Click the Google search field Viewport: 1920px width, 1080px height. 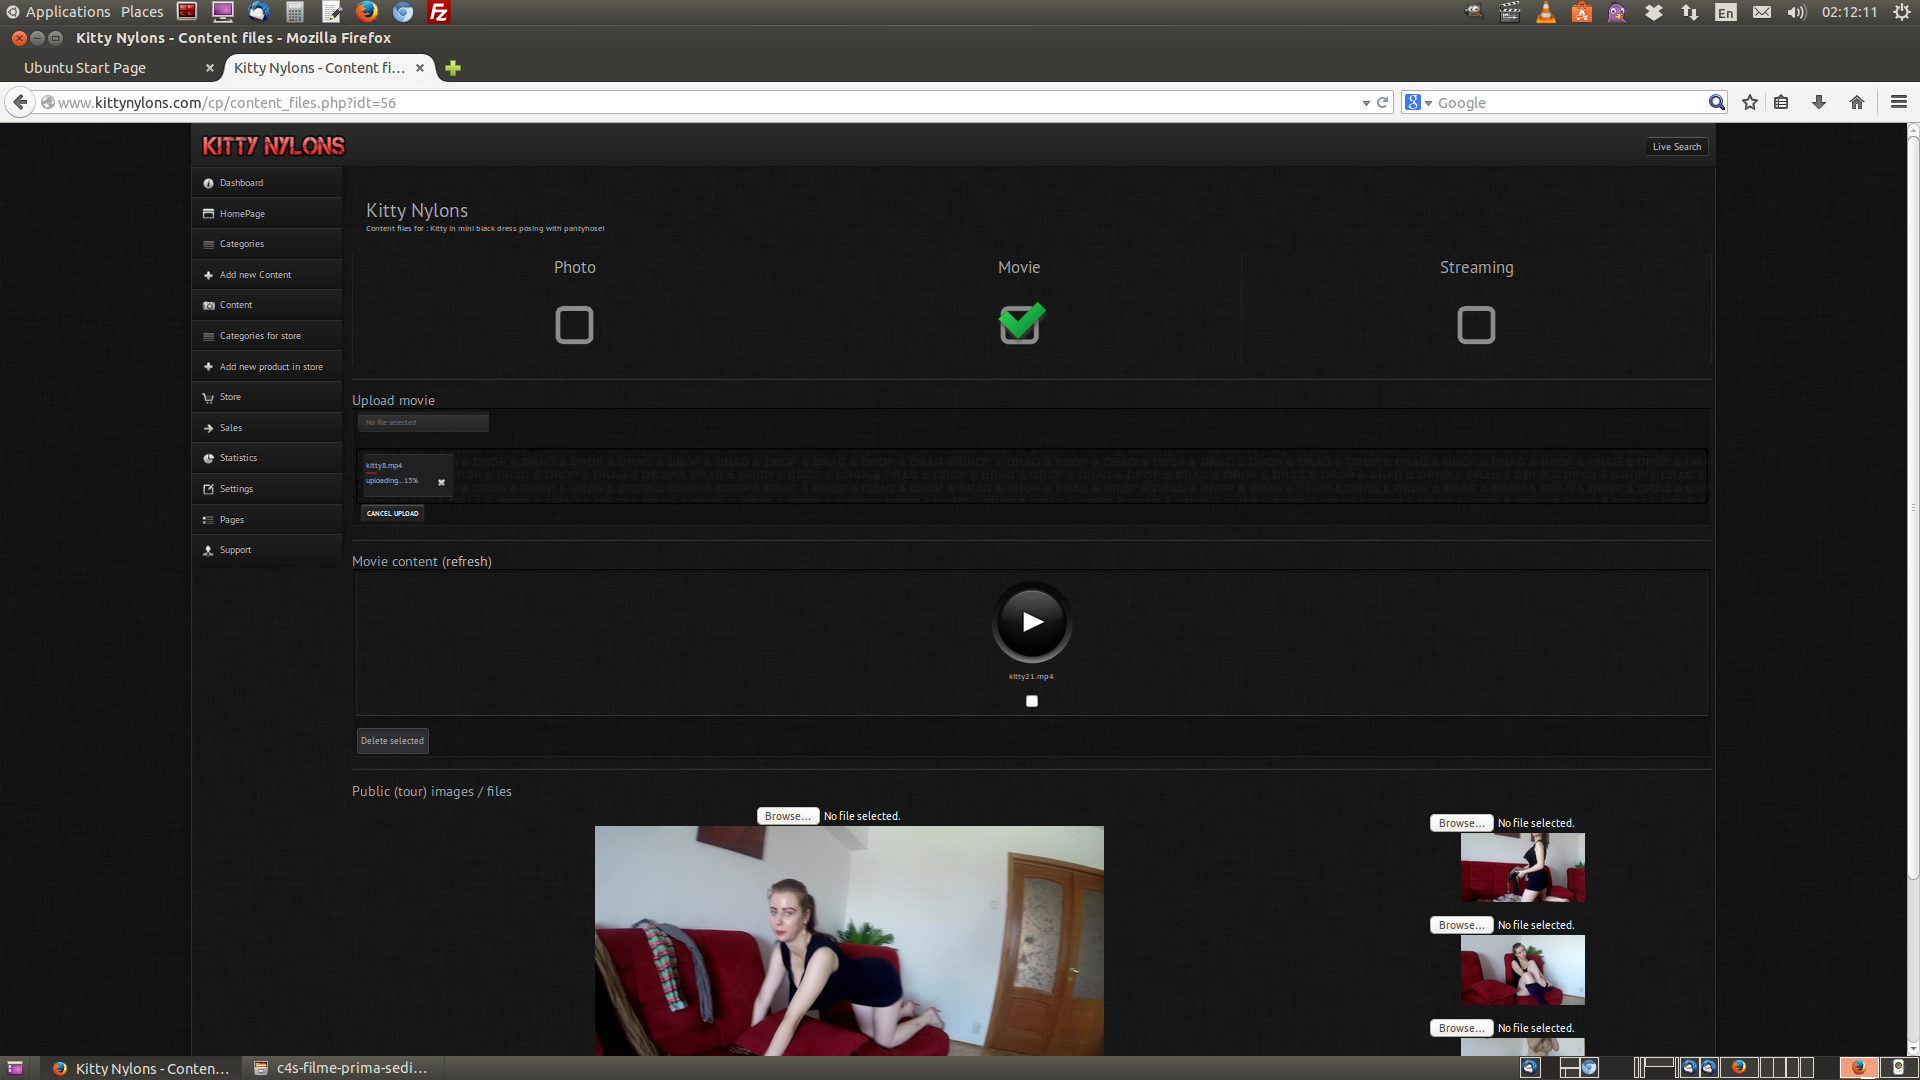click(x=1570, y=102)
